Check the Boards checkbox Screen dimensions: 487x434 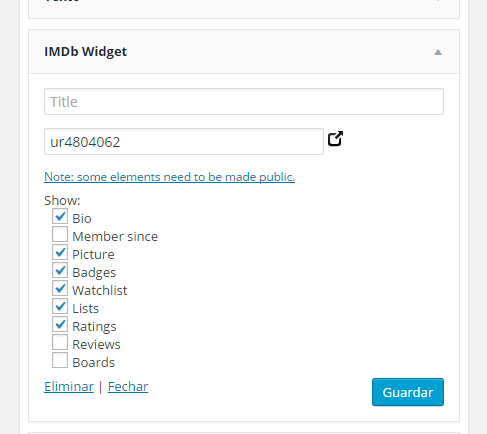click(60, 360)
